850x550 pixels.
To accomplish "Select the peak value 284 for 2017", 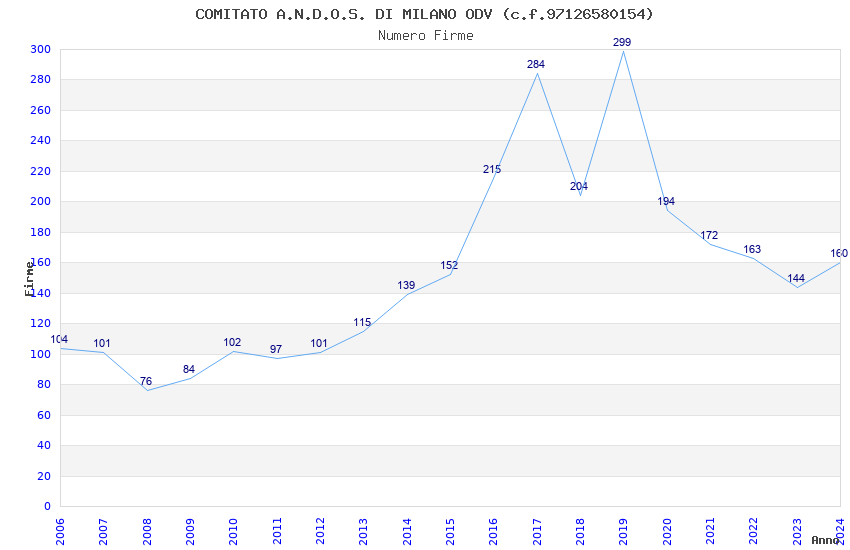I will click(536, 64).
